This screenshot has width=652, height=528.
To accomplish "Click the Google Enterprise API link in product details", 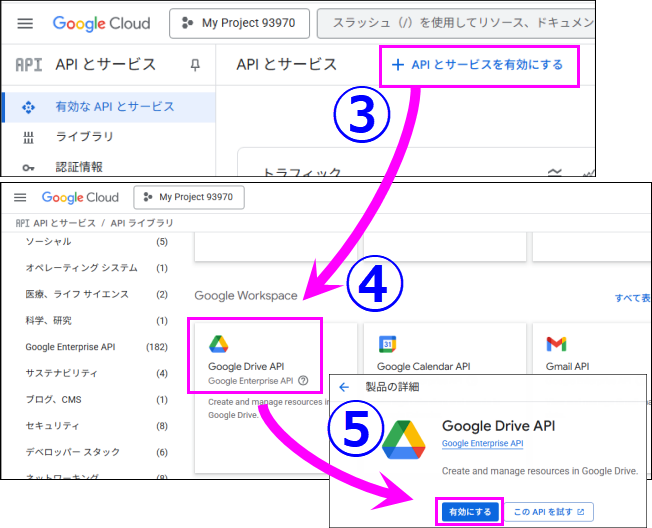I will click(482, 443).
